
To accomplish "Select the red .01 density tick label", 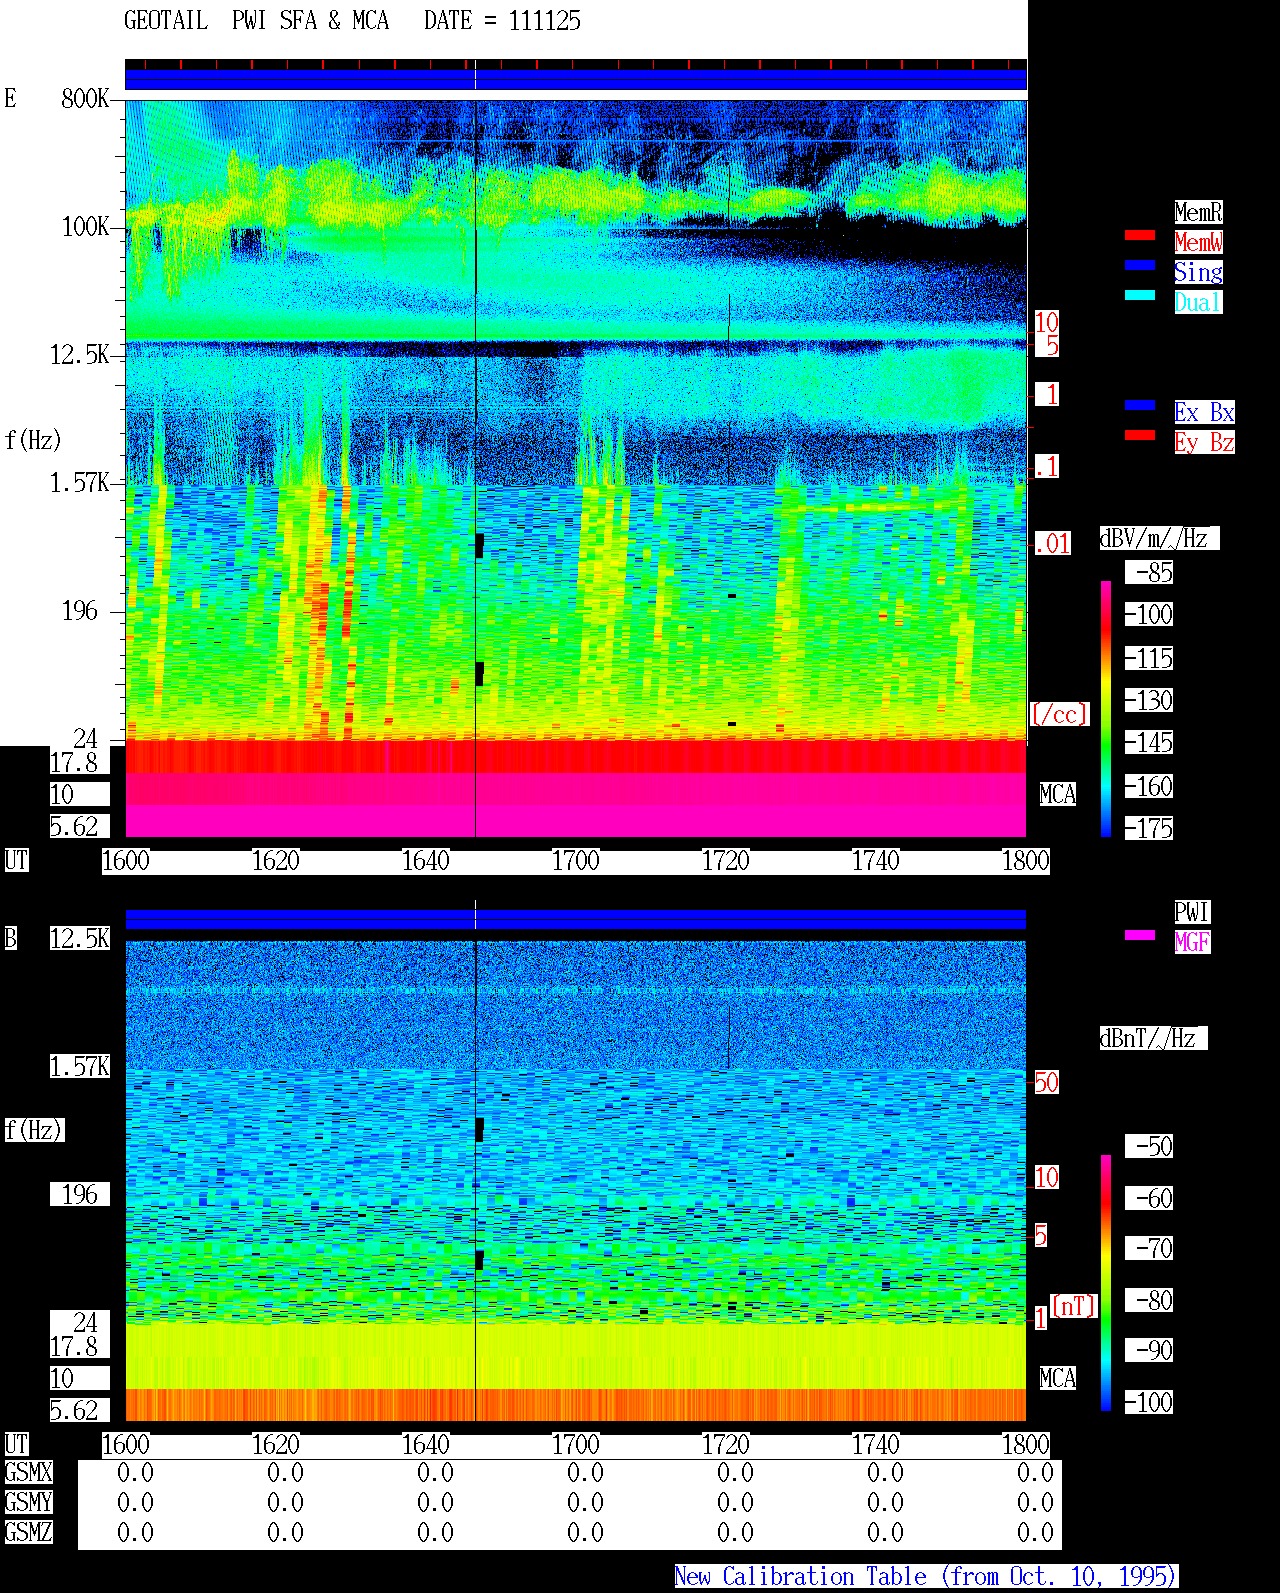I will tap(1052, 544).
